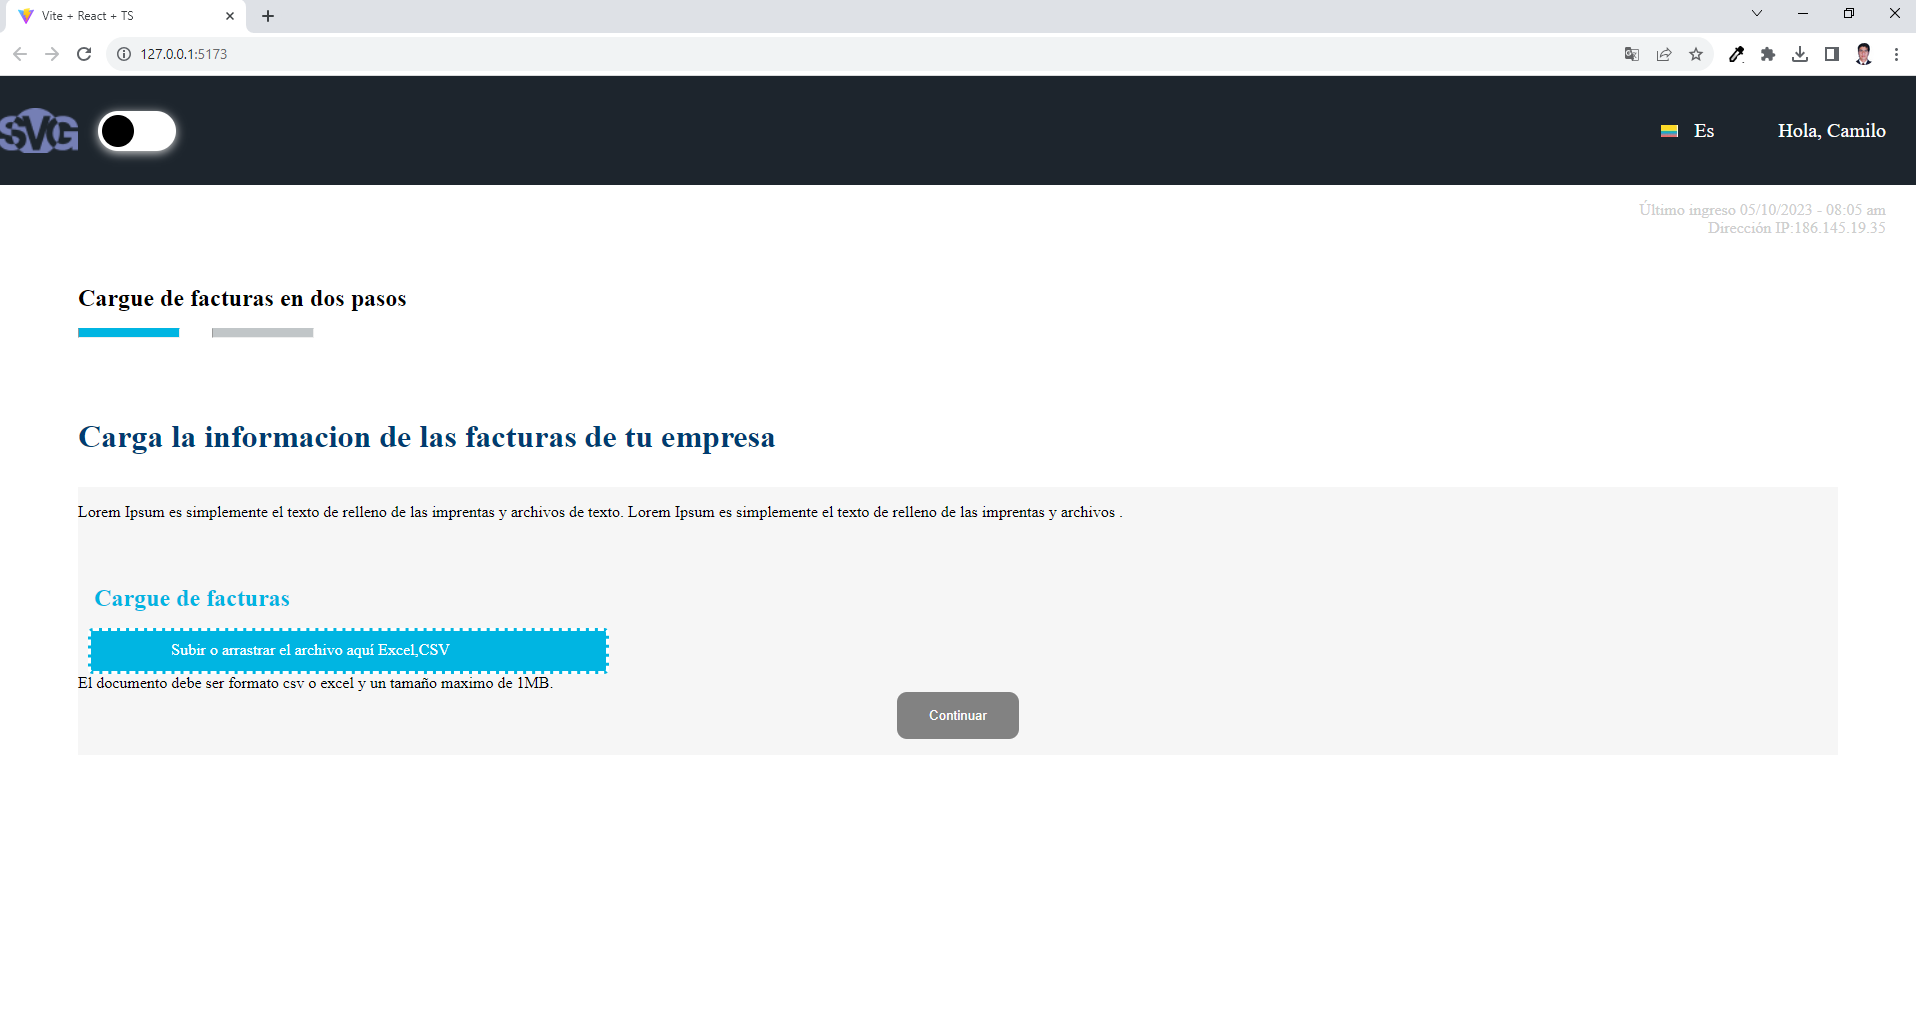Click the share icon in the toolbar
The height and width of the screenshot is (1025, 1916).
(x=1663, y=54)
